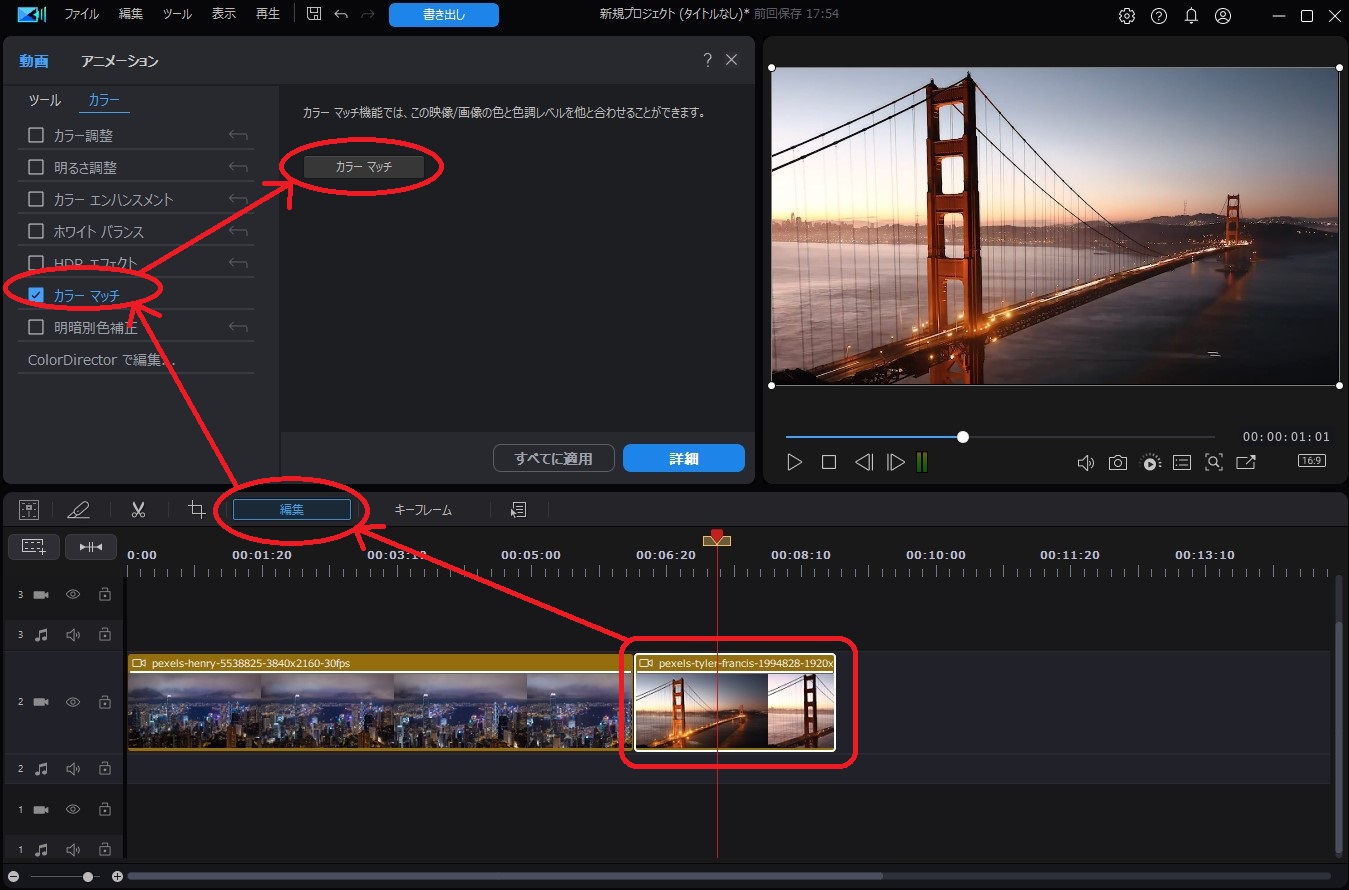This screenshot has width=1349, height=890.
Task: Open the ファイル menu
Action: (x=80, y=15)
